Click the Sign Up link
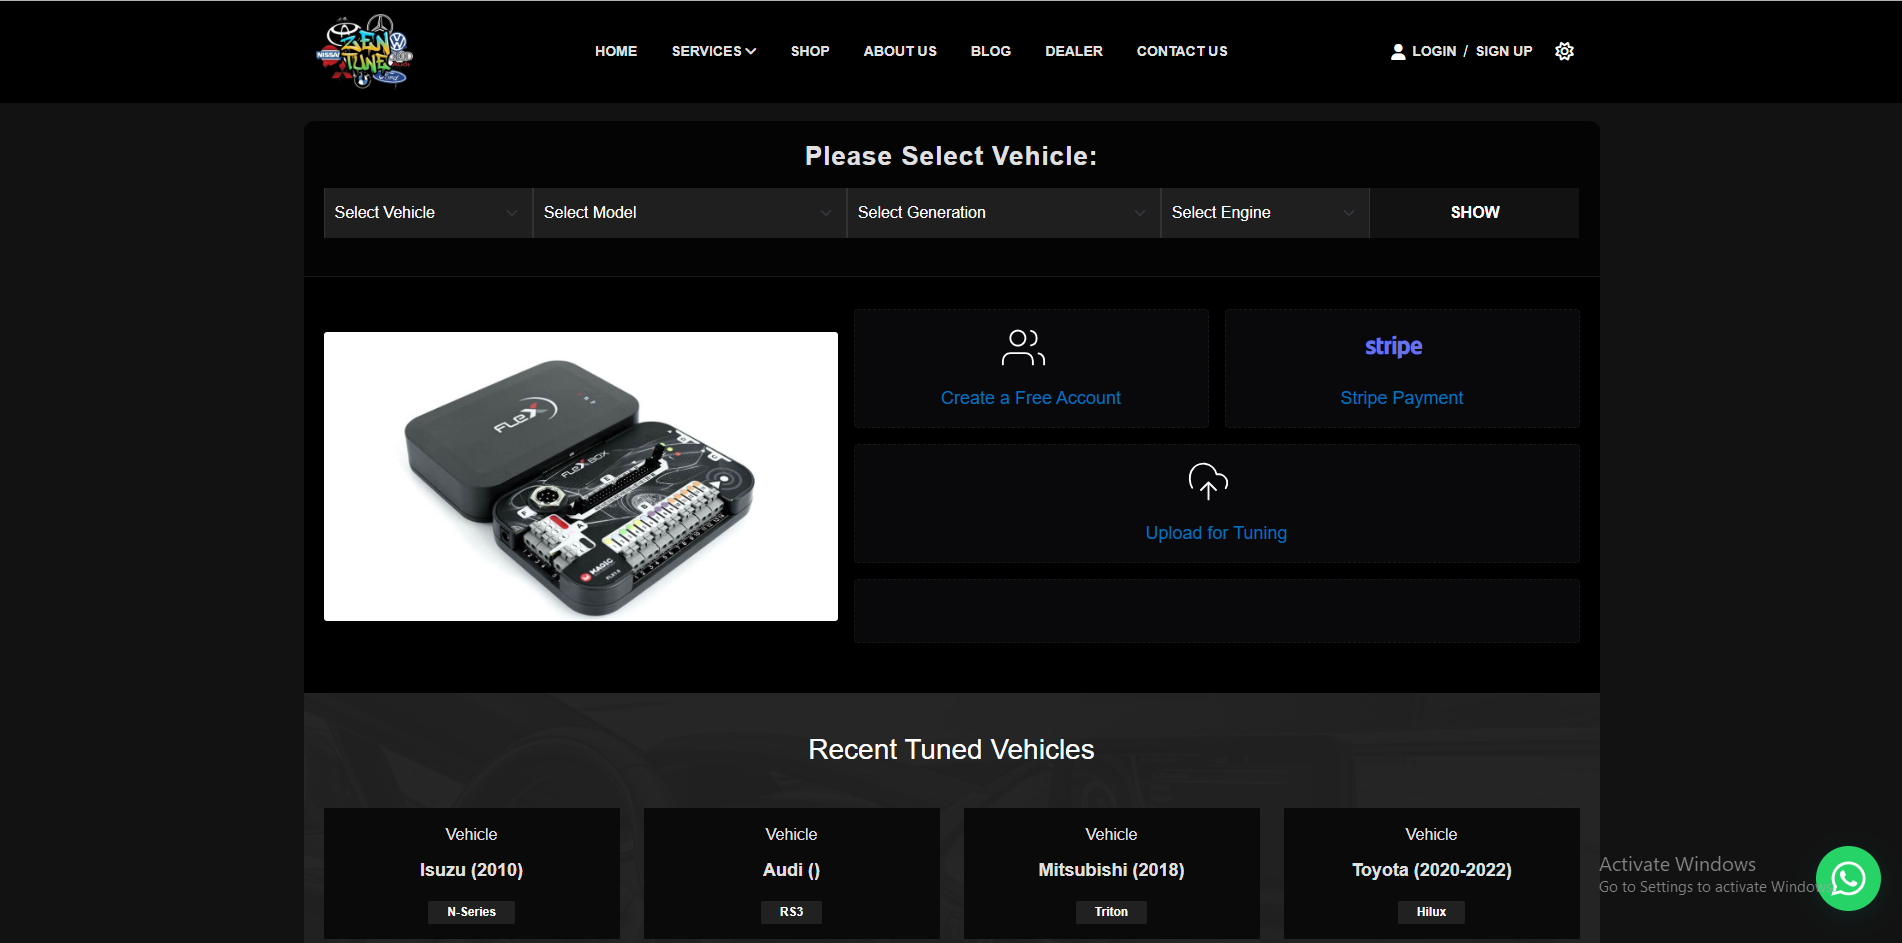The height and width of the screenshot is (943, 1902). [x=1503, y=51]
